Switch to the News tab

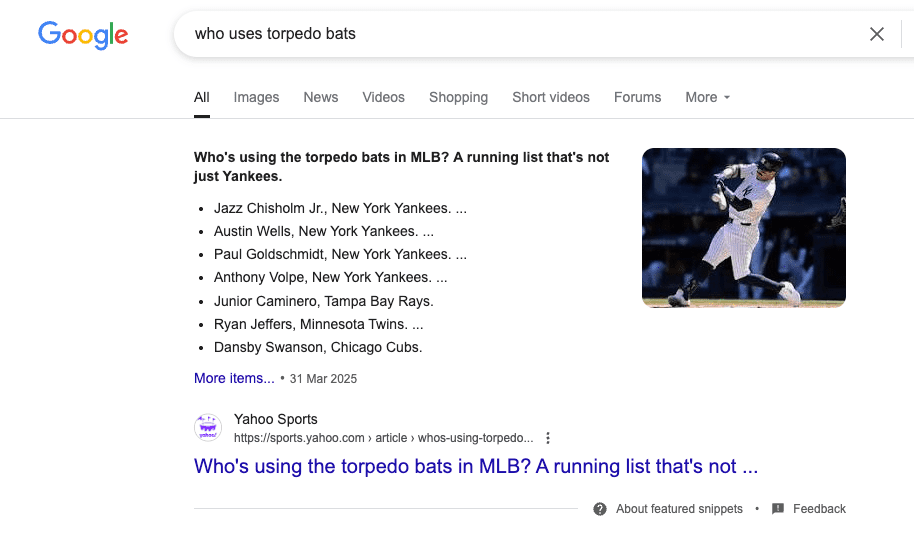[x=321, y=97]
